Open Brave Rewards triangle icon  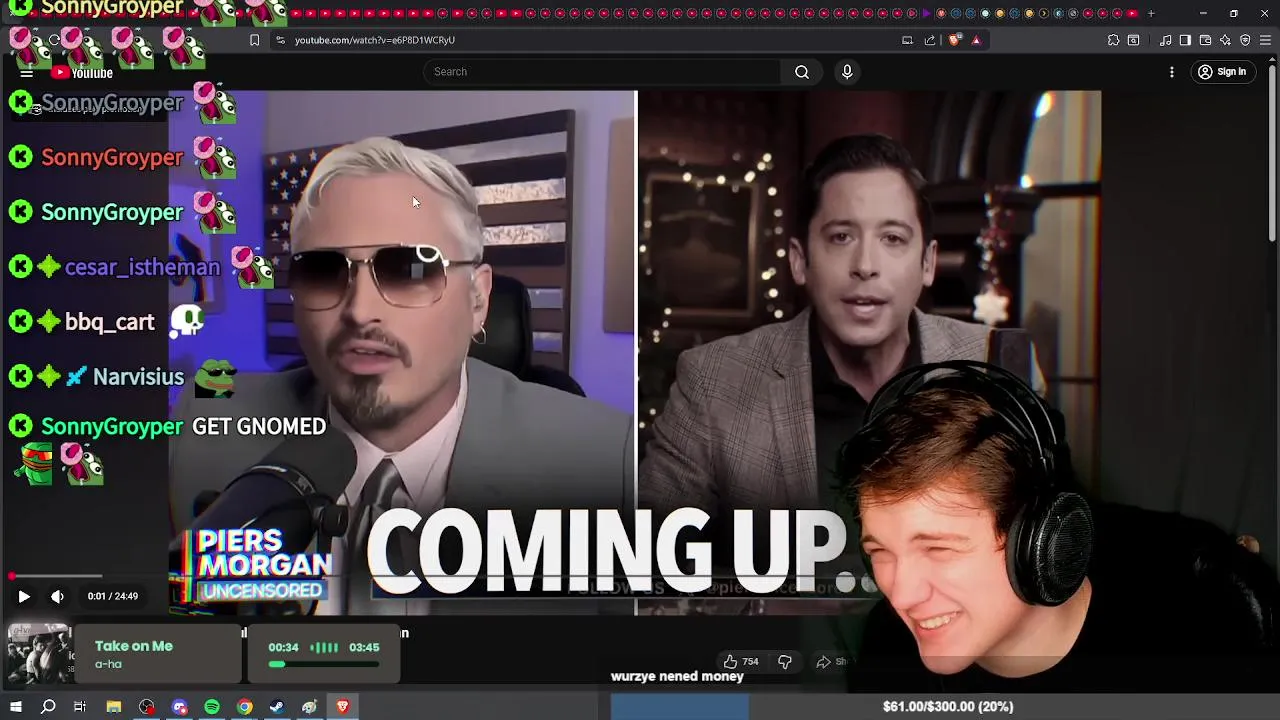pos(976,40)
